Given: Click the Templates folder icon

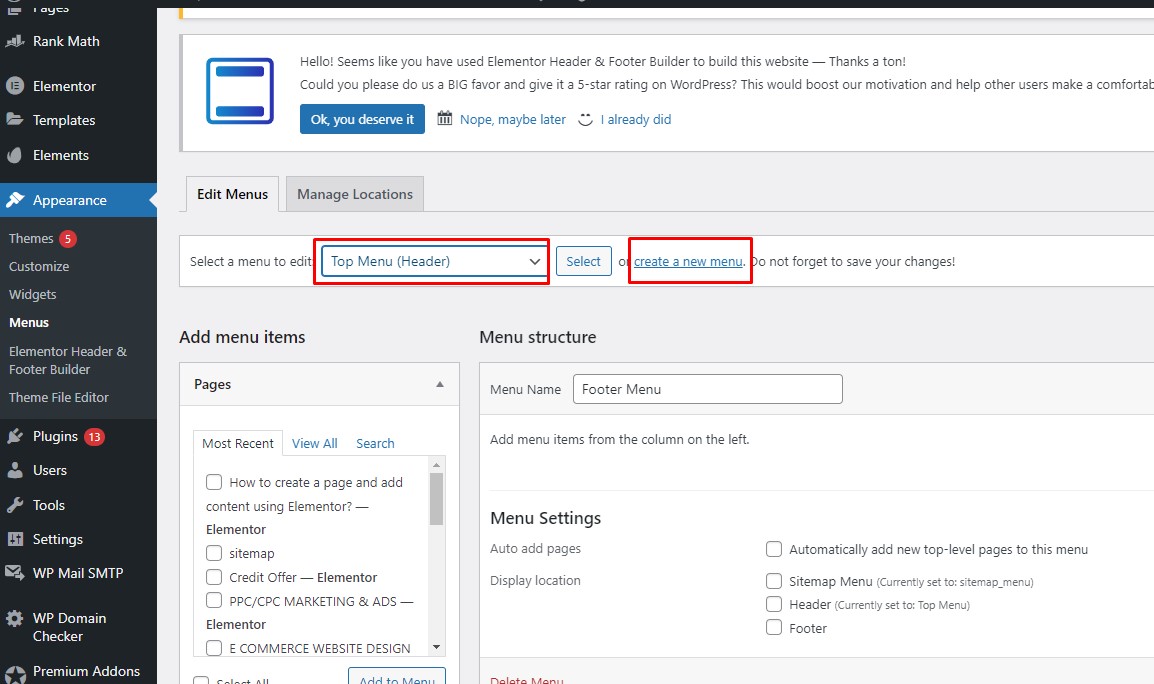Looking at the screenshot, I should tap(15, 119).
